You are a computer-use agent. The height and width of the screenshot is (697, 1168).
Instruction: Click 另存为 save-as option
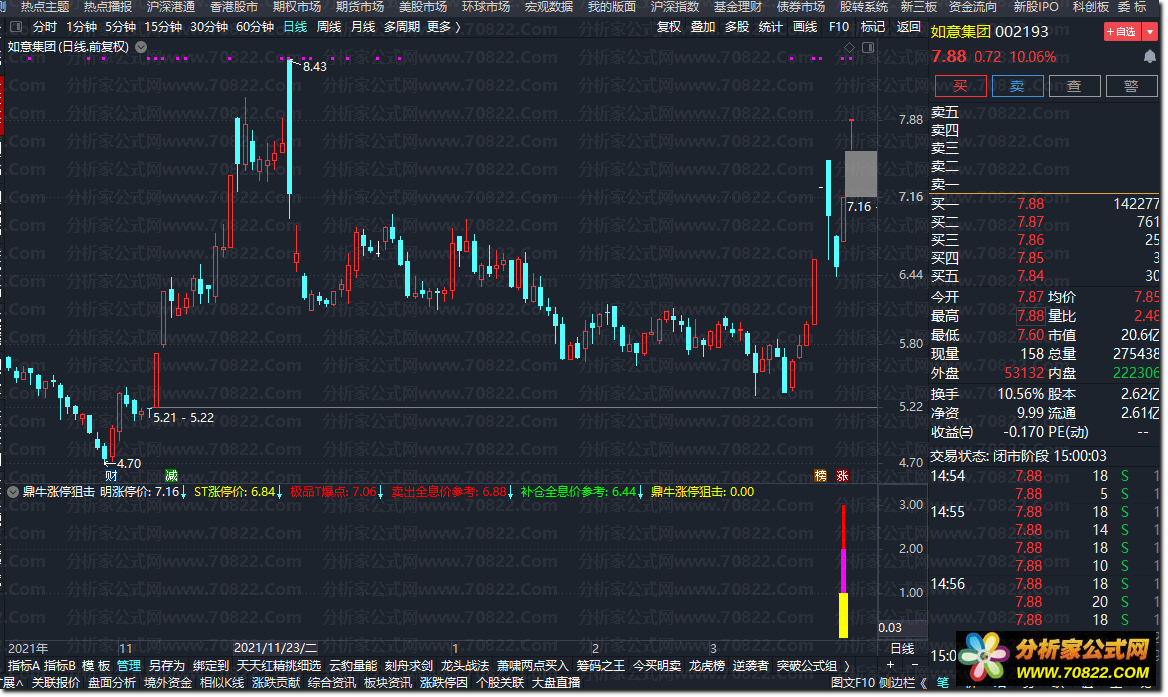click(x=167, y=666)
